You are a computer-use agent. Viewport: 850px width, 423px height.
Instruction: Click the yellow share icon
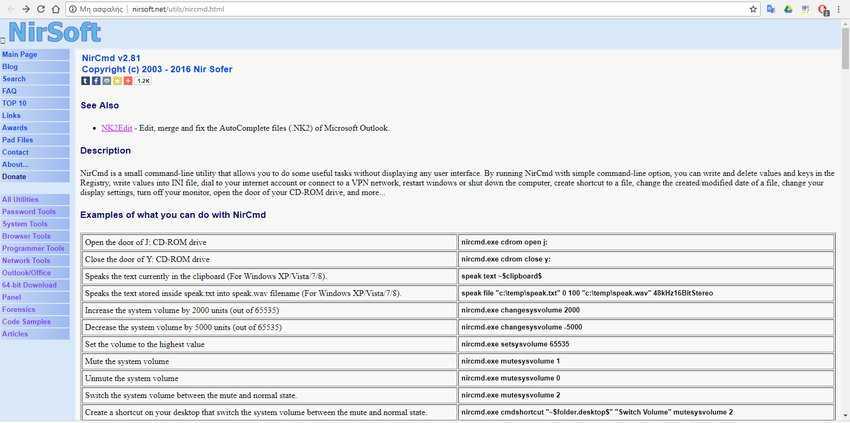117,81
